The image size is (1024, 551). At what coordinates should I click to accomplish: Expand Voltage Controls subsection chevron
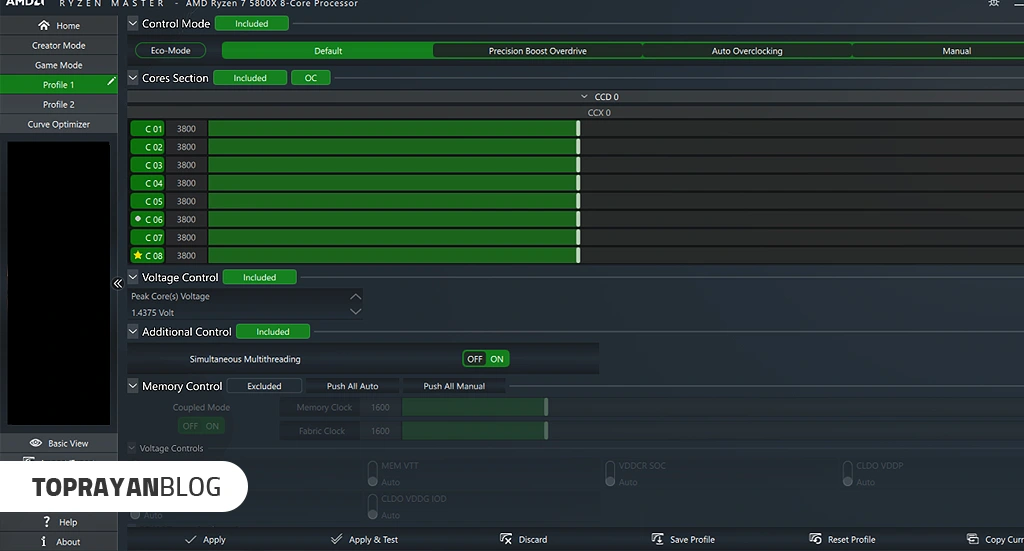[x=131, y=448]
